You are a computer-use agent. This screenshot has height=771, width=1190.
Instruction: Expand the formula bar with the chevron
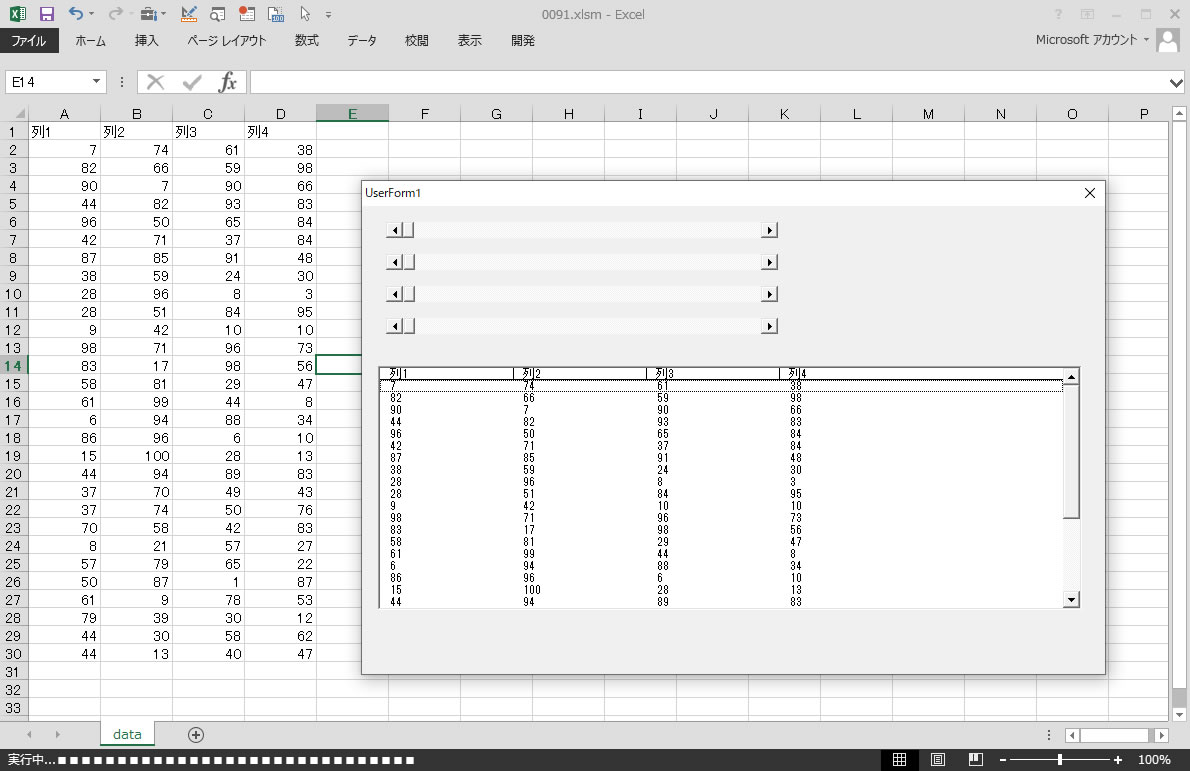point(1176,82)
